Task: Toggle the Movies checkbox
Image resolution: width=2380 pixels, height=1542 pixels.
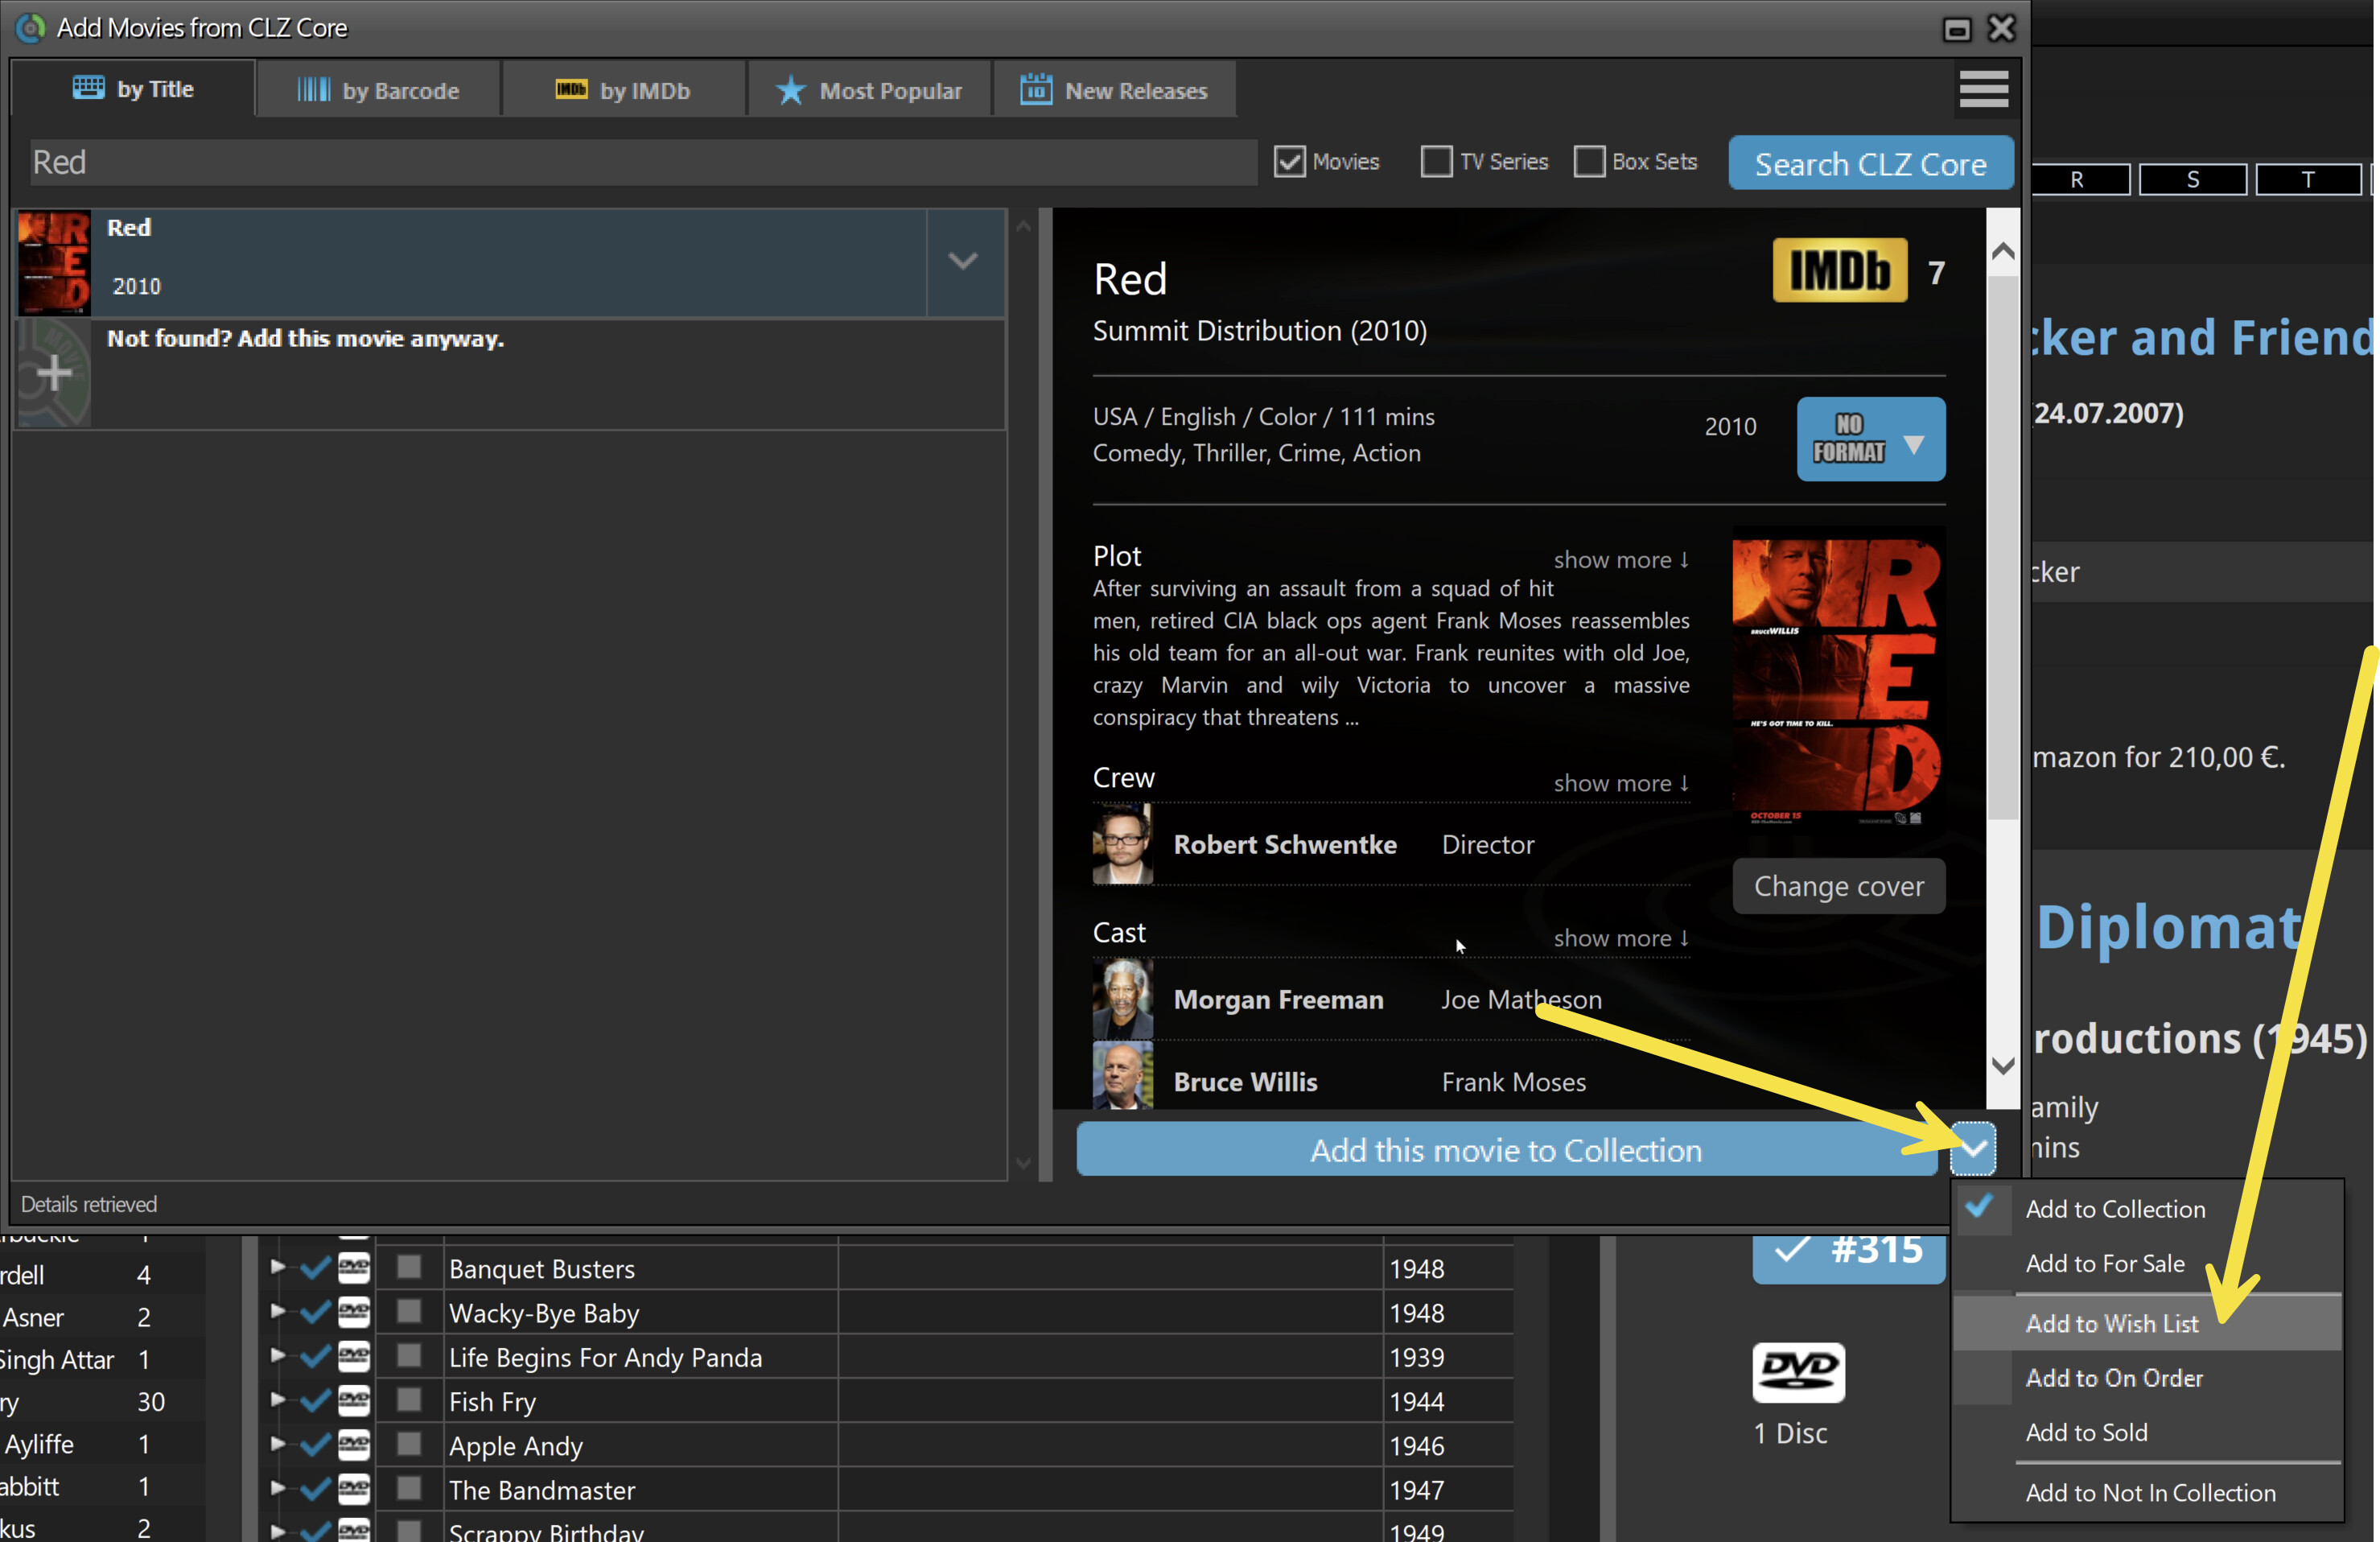Action: (x=1289, y=162)
